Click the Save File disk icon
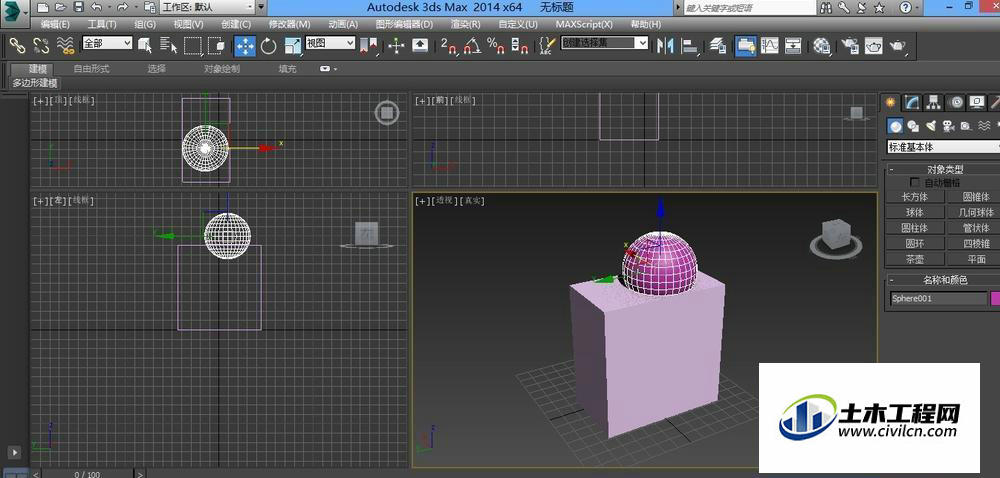1000x478 pixels. coord(78,8)
